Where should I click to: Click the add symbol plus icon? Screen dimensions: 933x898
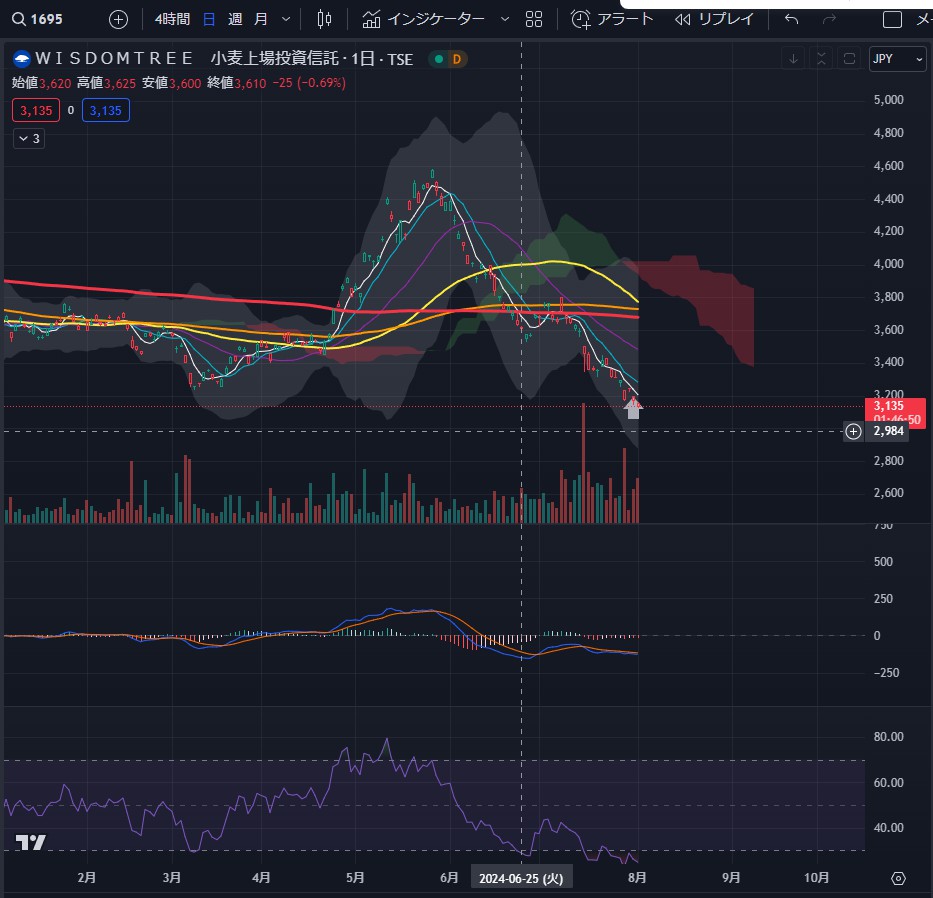118,20
